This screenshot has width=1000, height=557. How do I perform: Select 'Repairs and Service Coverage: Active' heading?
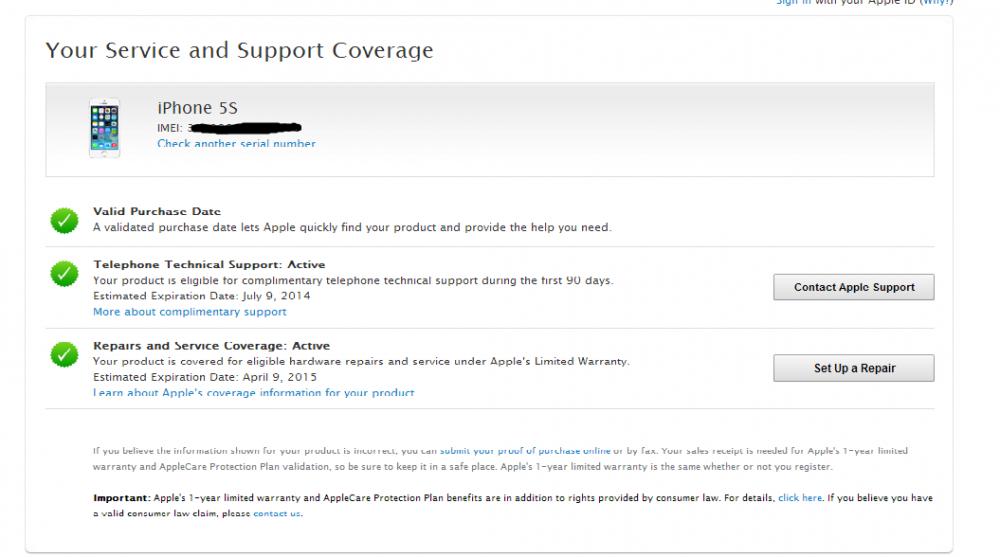(212, 346)
